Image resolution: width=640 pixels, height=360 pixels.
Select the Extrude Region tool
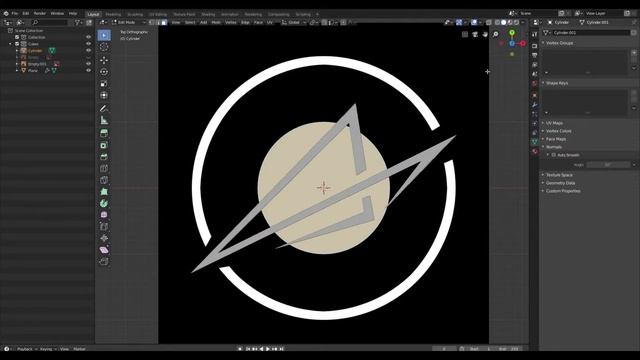pyautogui.click(x=104, y=133)
